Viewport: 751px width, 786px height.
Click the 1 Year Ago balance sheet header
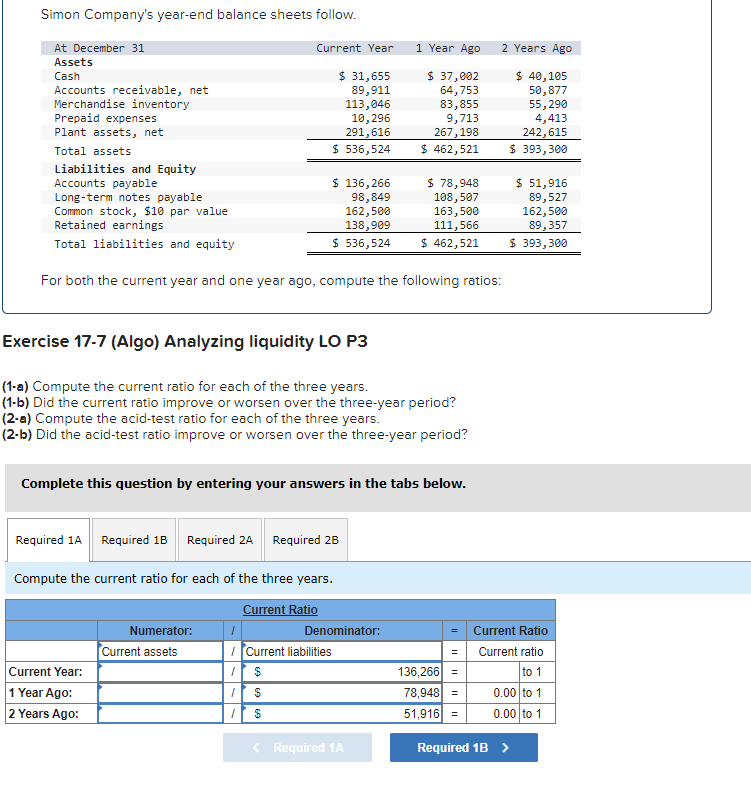[x=448, y=48]
